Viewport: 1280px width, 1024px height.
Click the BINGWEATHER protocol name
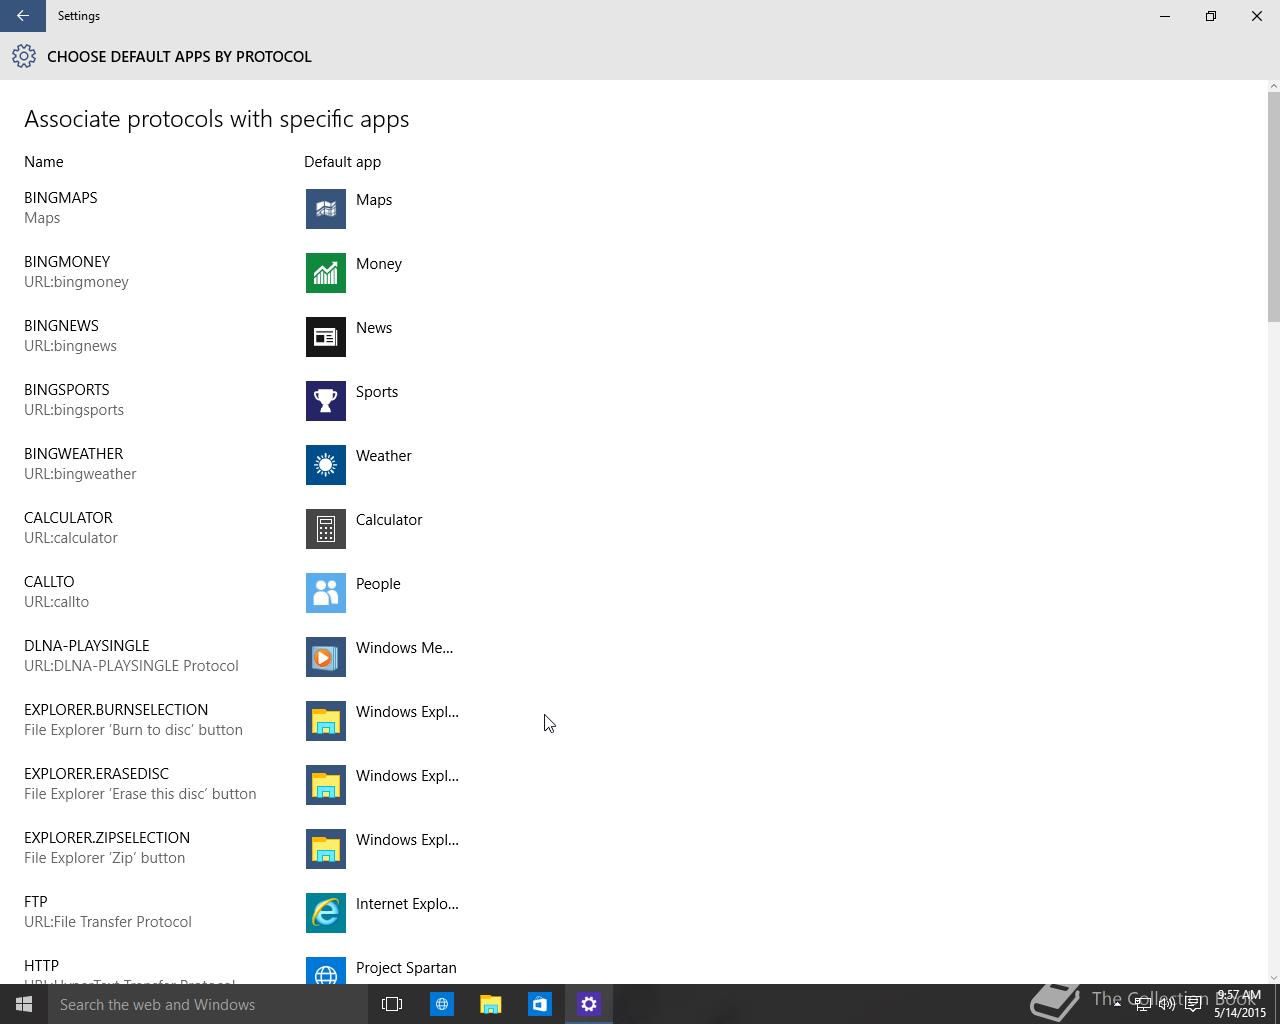[x=73, y=454]
